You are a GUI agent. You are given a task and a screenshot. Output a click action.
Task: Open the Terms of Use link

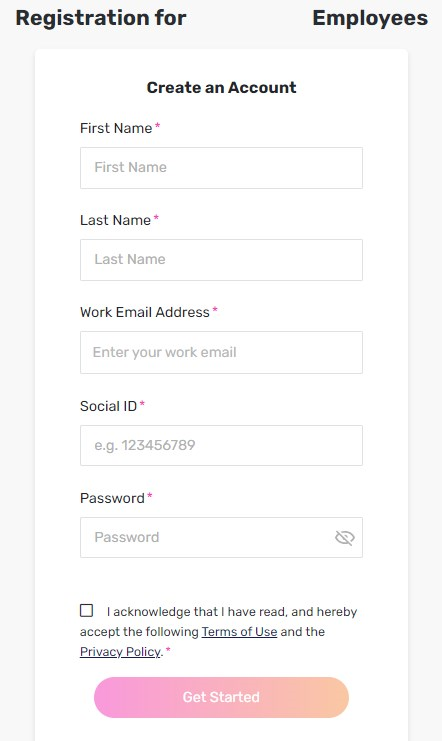tap(239, 632)
